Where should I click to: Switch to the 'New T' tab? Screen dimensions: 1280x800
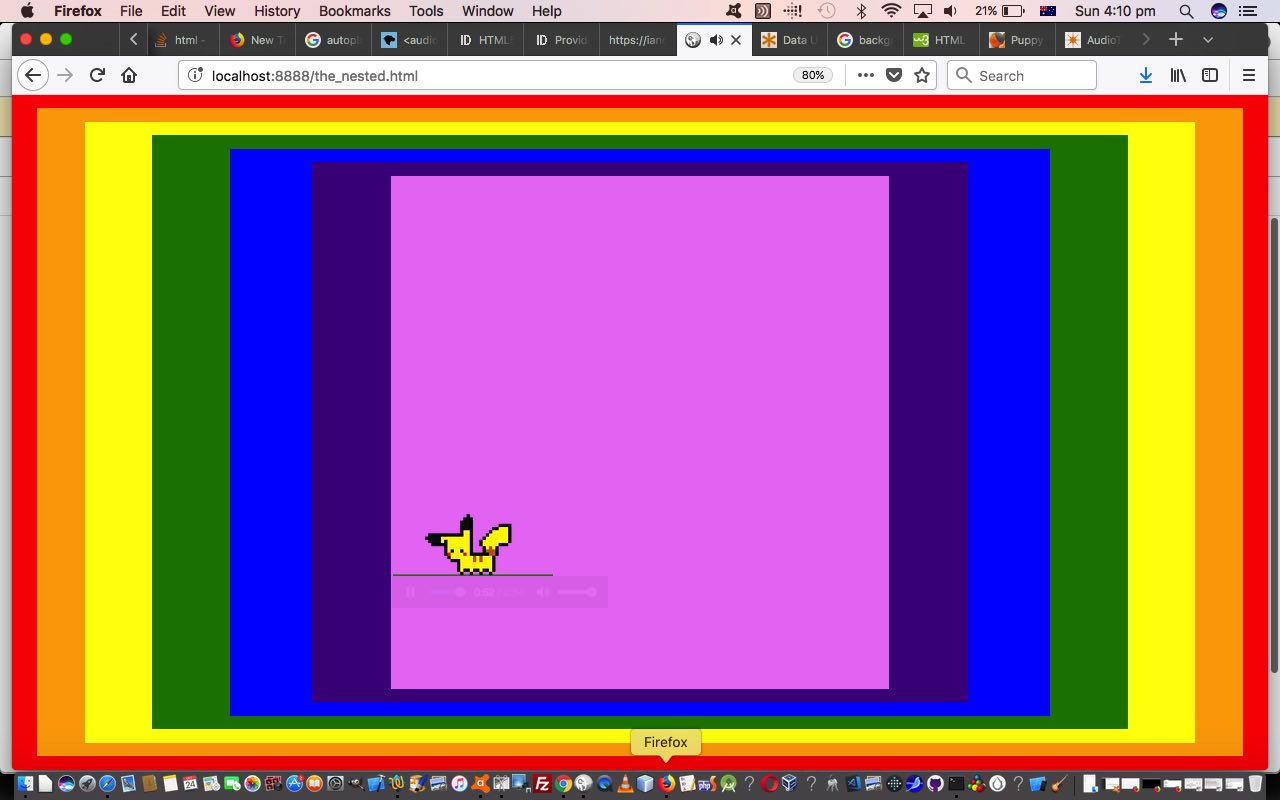click(259, 40)
